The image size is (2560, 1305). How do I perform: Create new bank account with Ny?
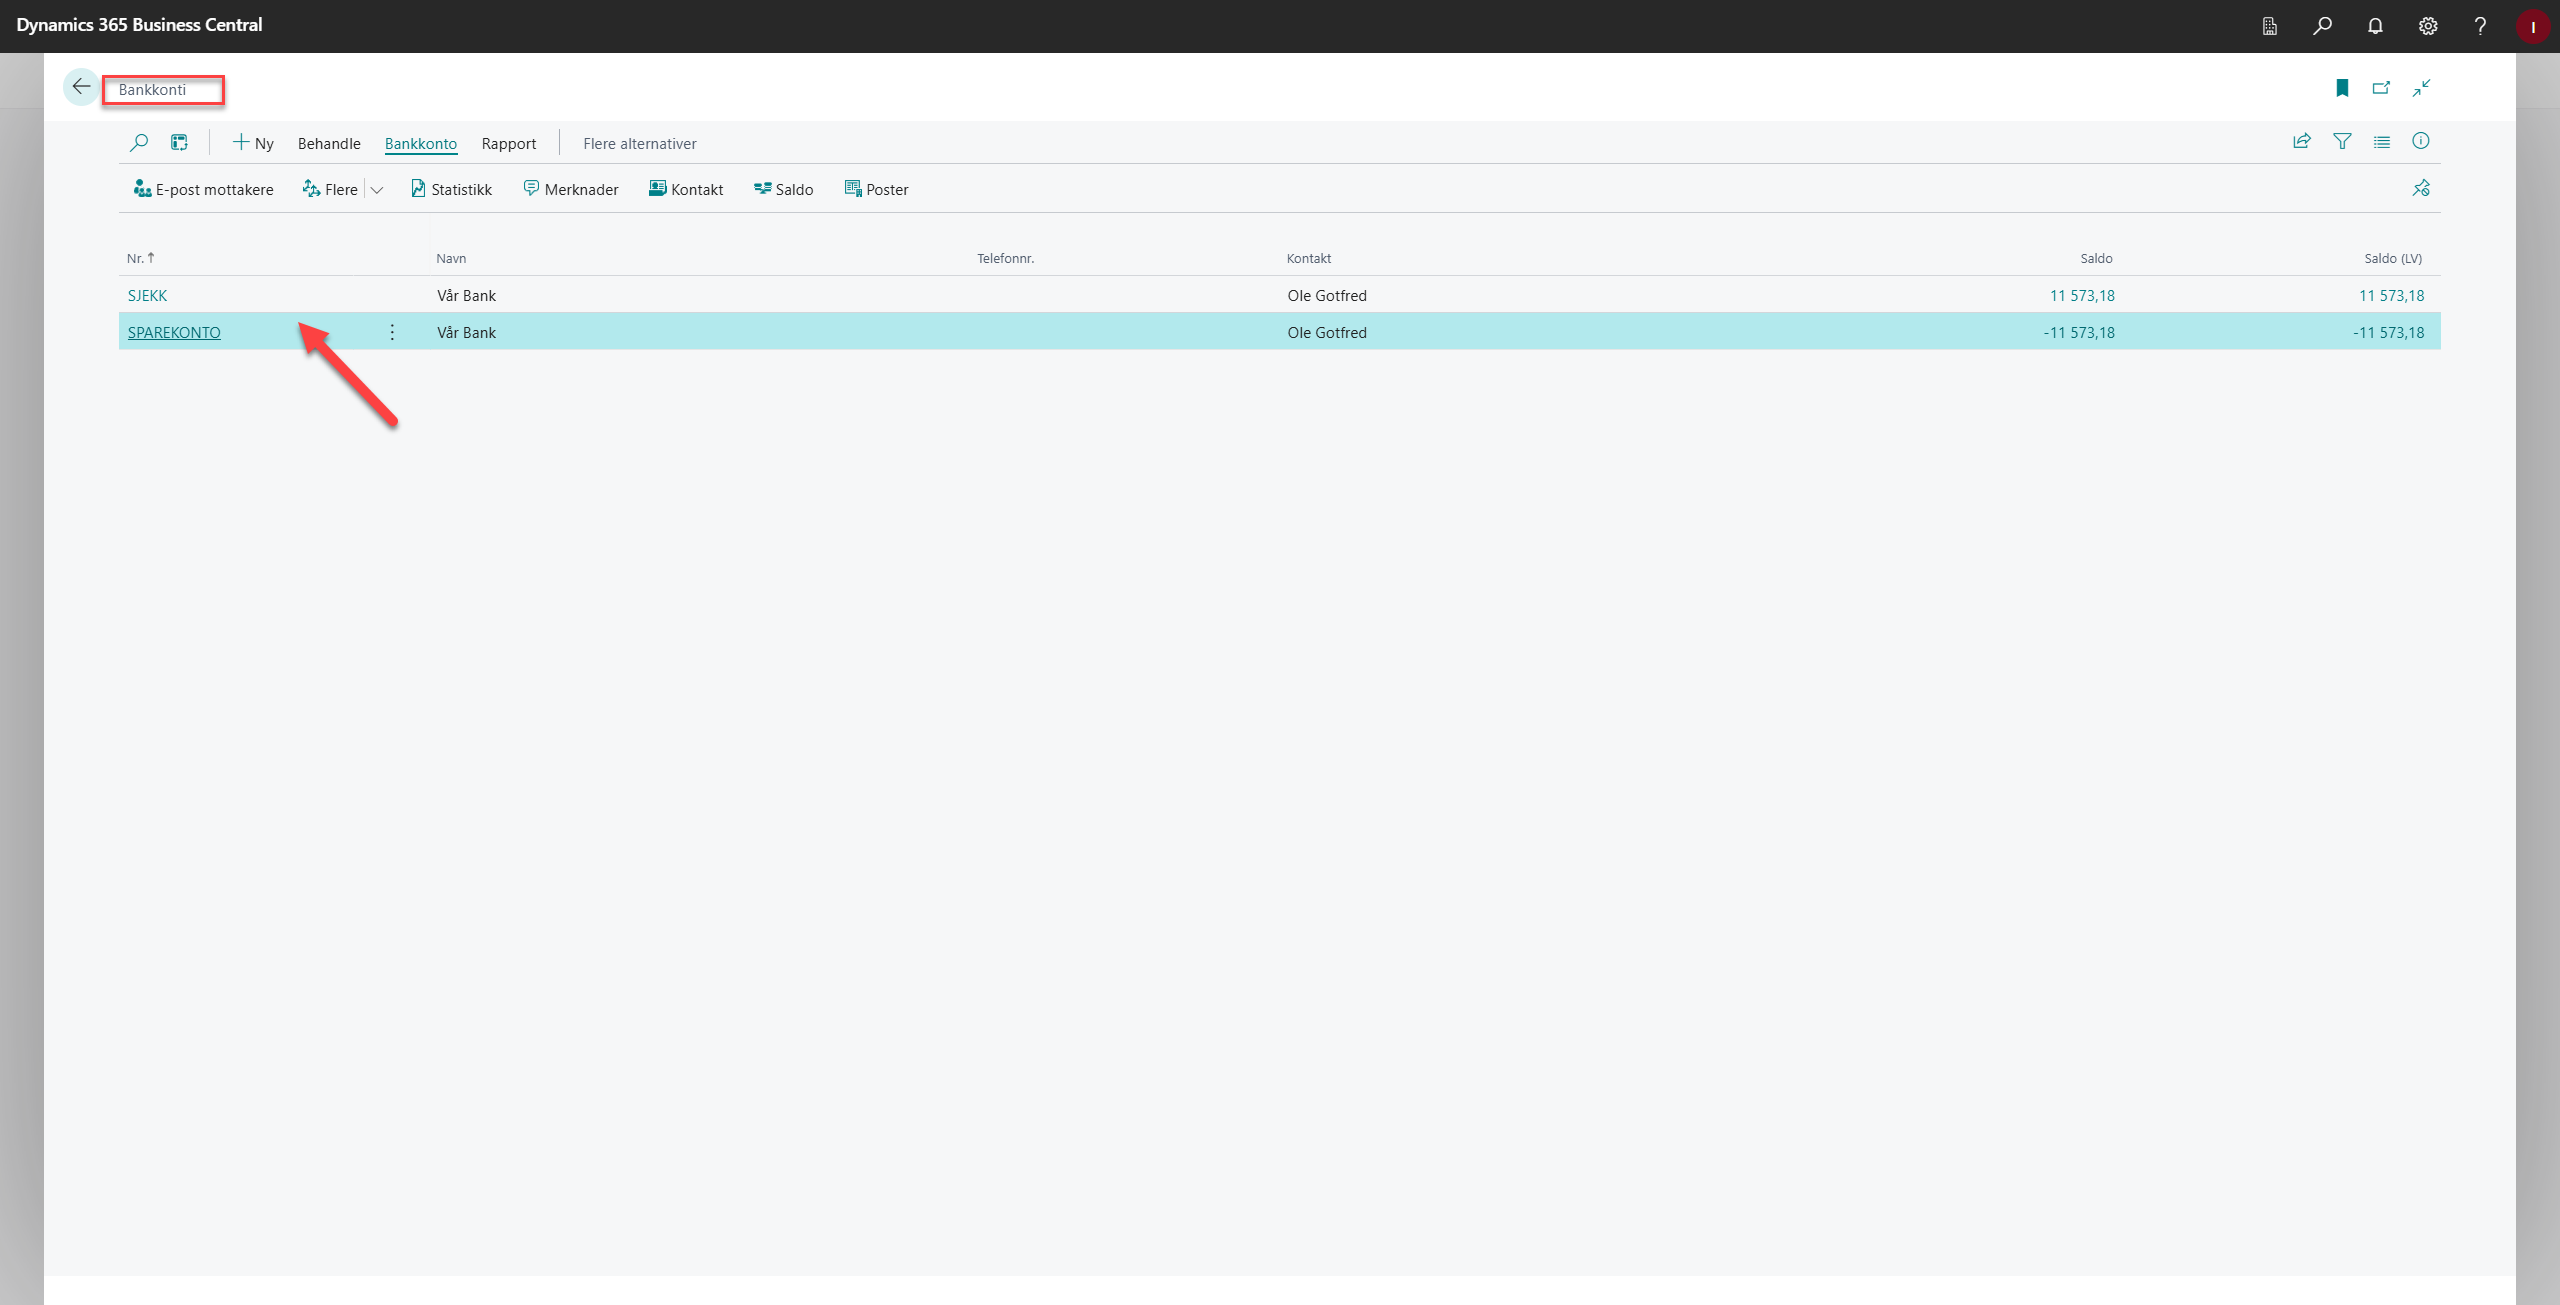253,143
